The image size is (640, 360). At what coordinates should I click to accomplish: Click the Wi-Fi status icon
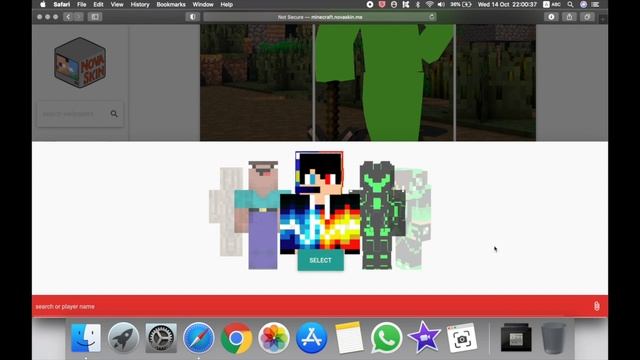(x=429, y=4)
